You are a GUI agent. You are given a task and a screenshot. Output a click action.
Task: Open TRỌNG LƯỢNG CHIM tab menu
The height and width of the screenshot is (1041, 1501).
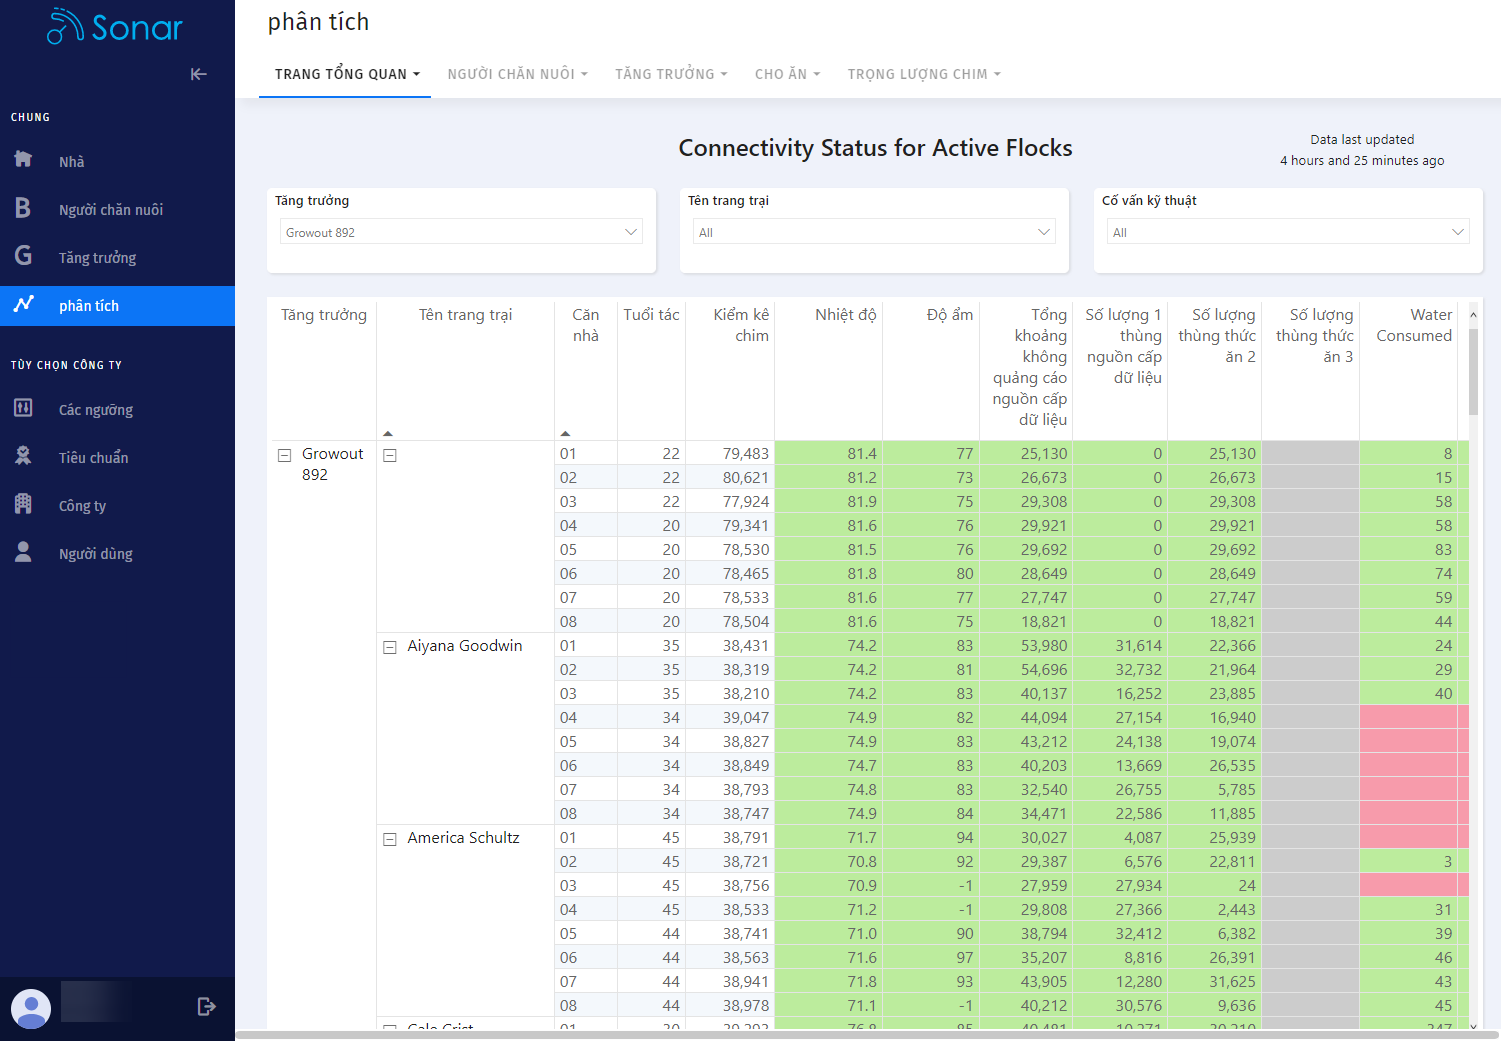pos(924,74)
